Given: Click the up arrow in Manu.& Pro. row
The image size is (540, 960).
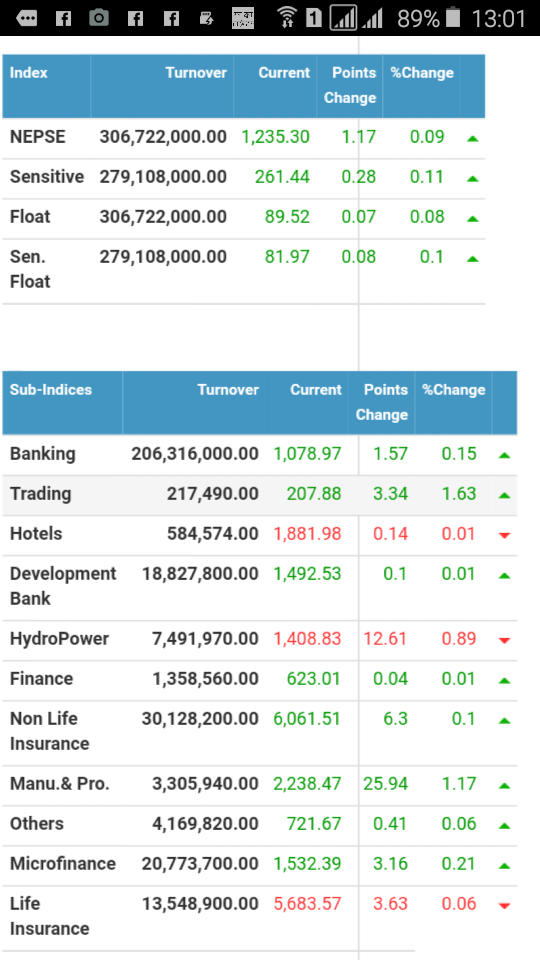Looking at the screenshot, I should coord(504,786).
